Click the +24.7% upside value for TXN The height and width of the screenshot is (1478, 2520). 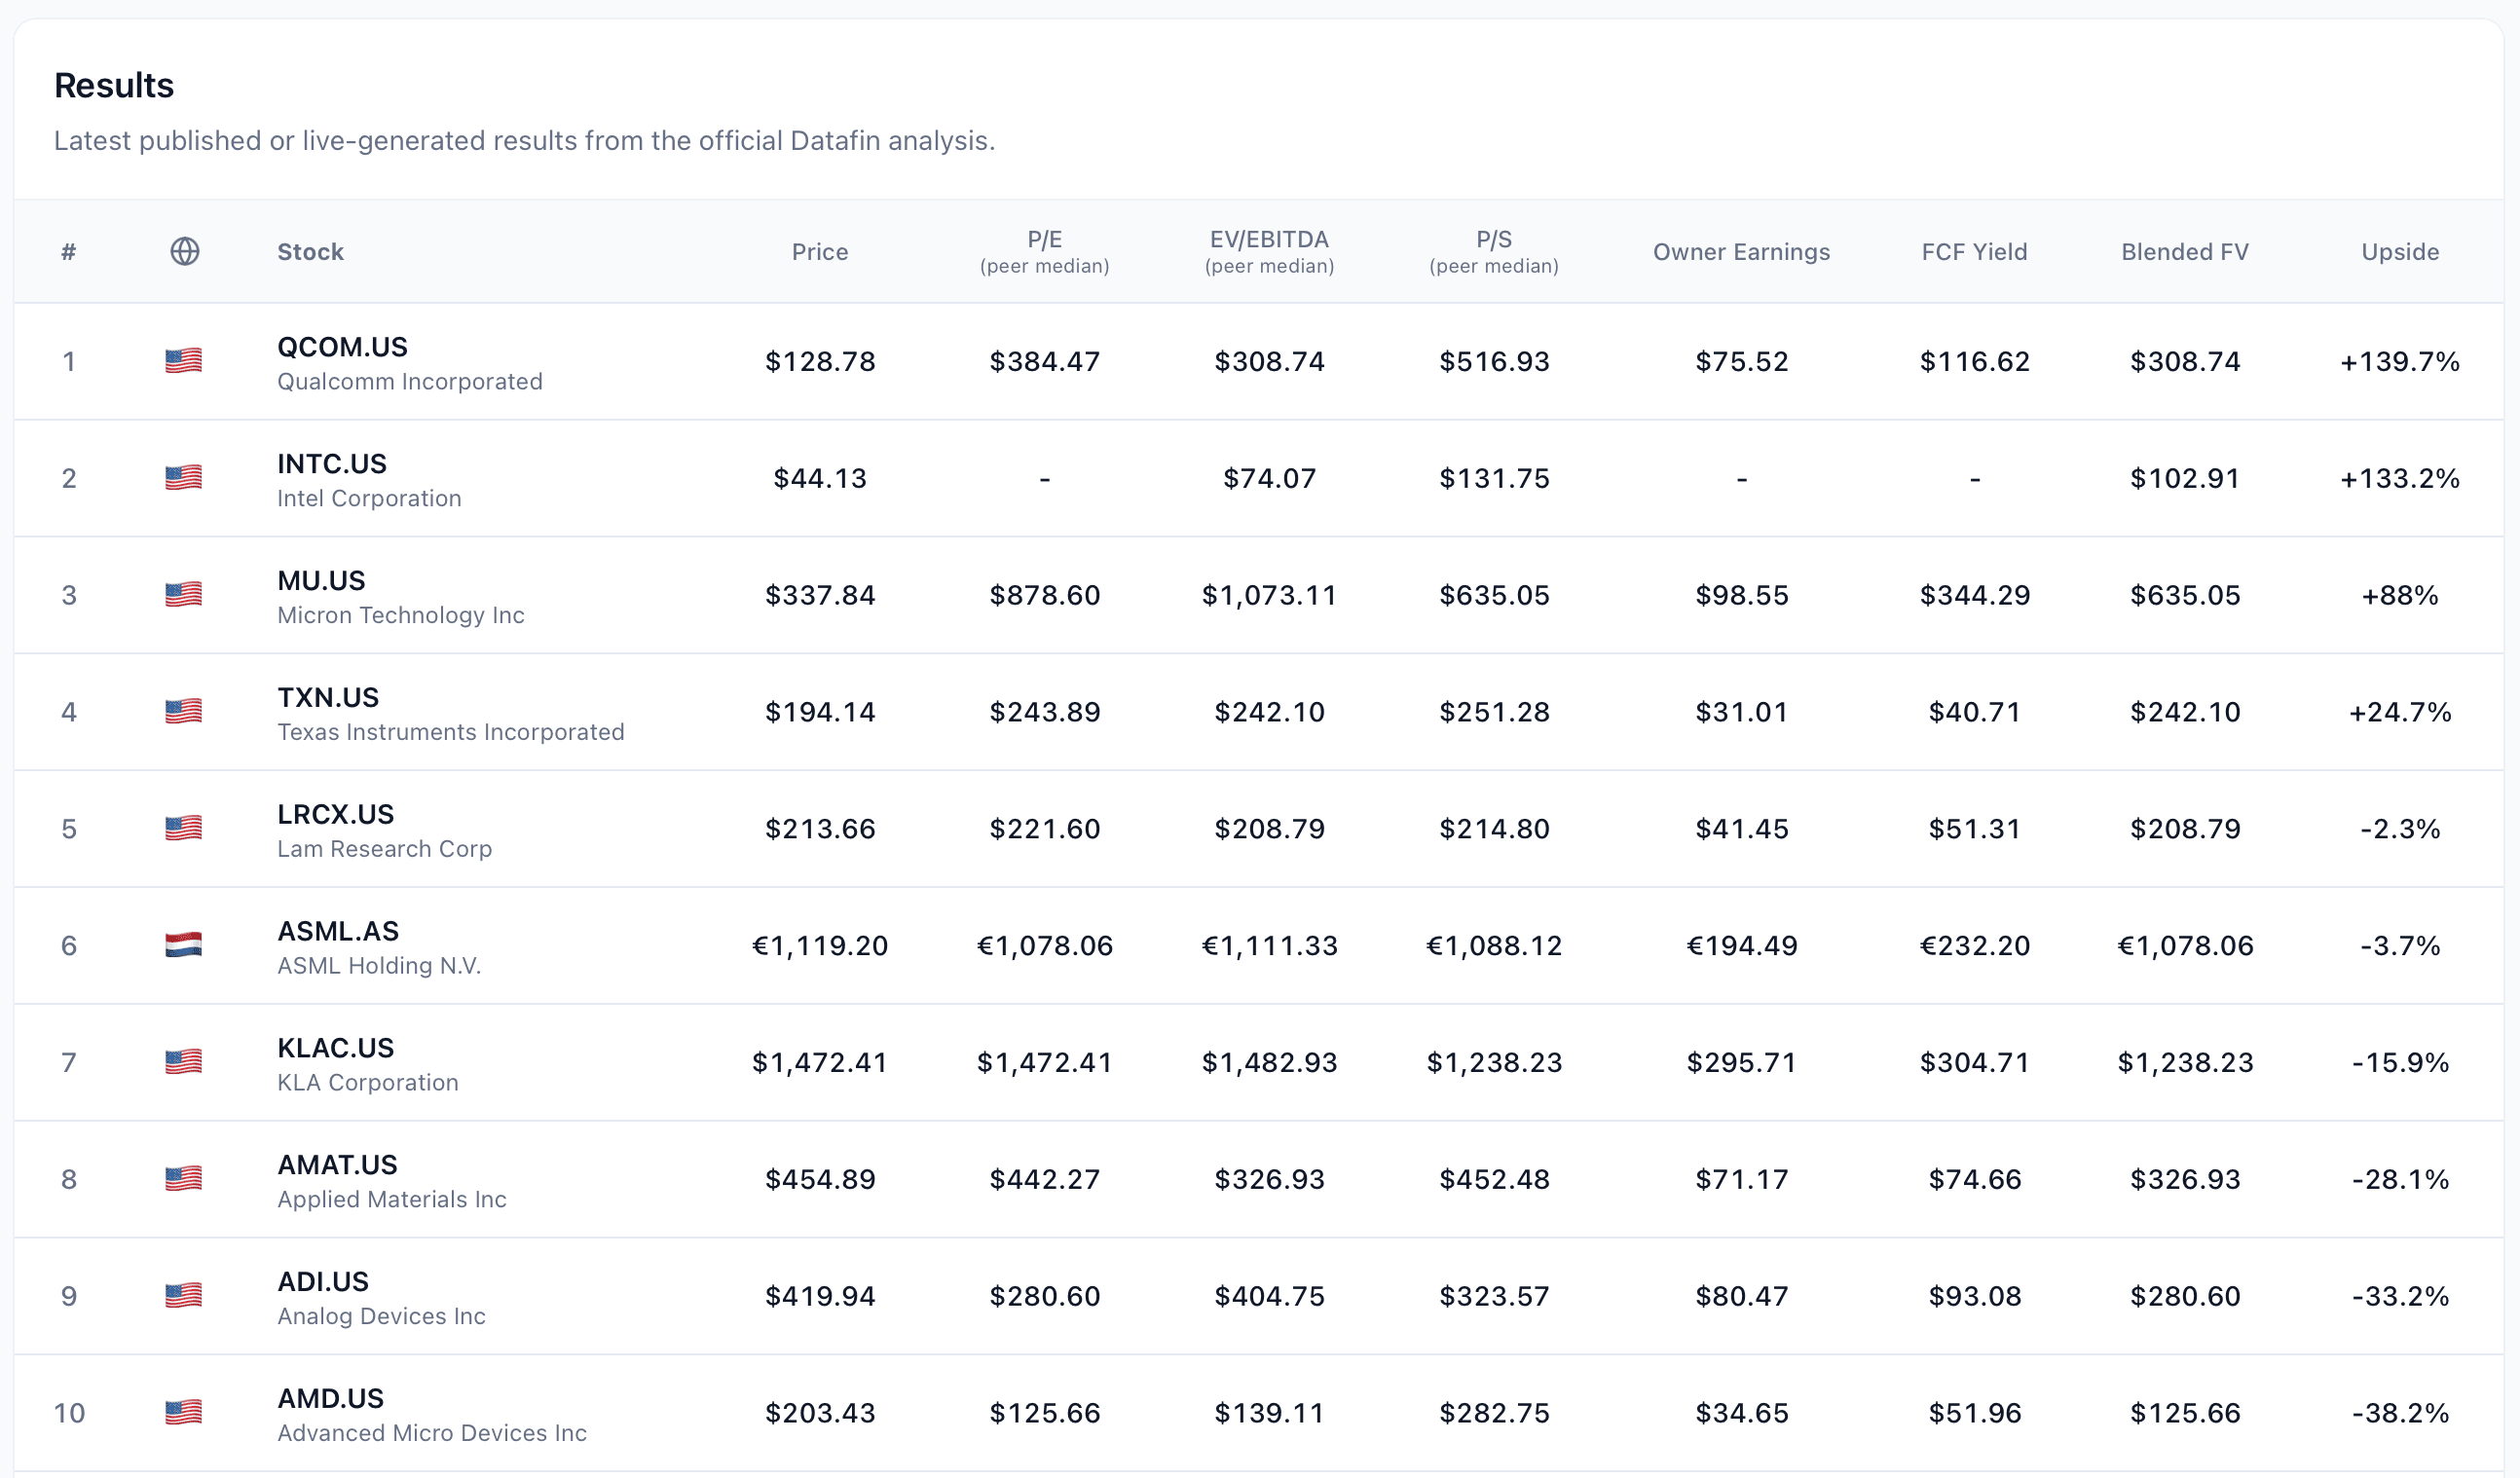tap(2400, 712)
